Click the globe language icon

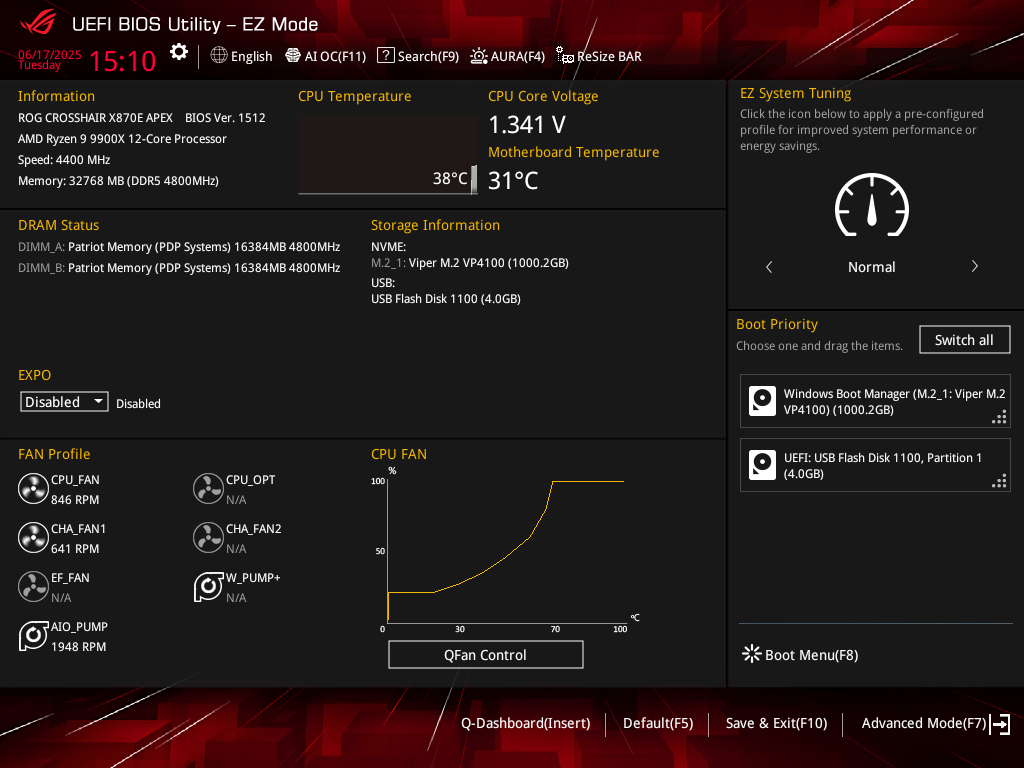[219, 56]
